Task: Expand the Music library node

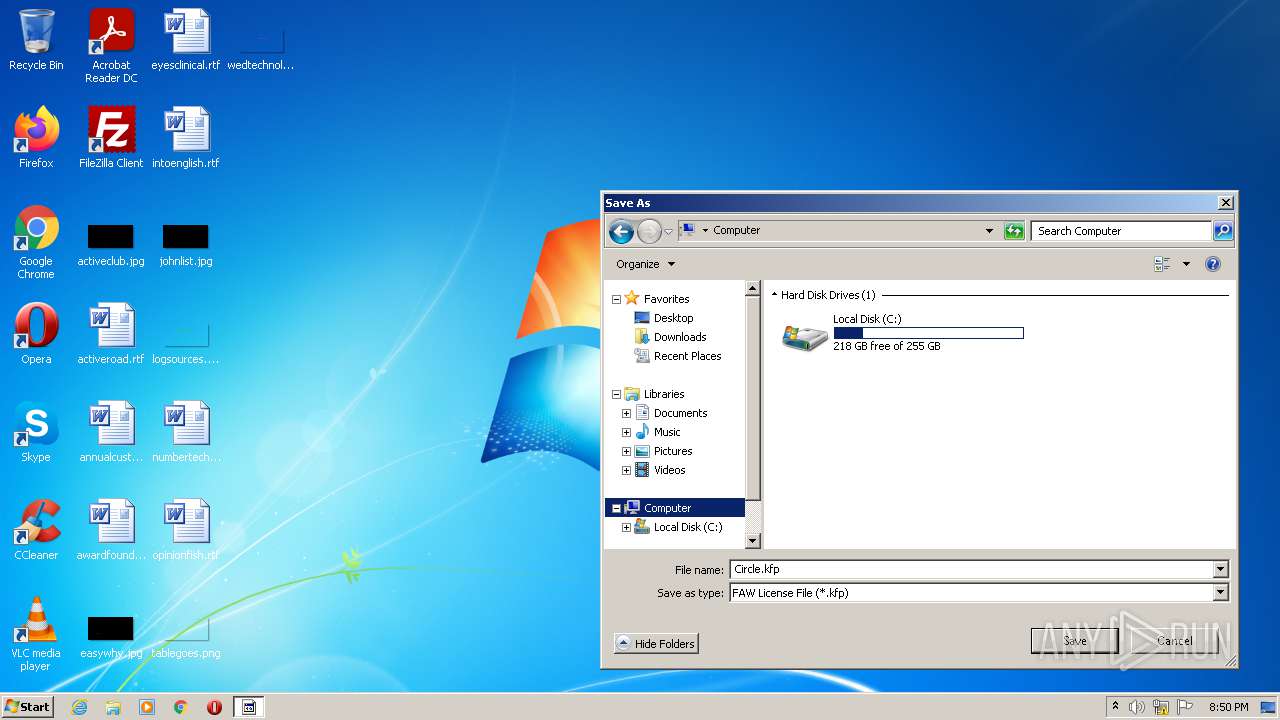Action: point(626,432)
